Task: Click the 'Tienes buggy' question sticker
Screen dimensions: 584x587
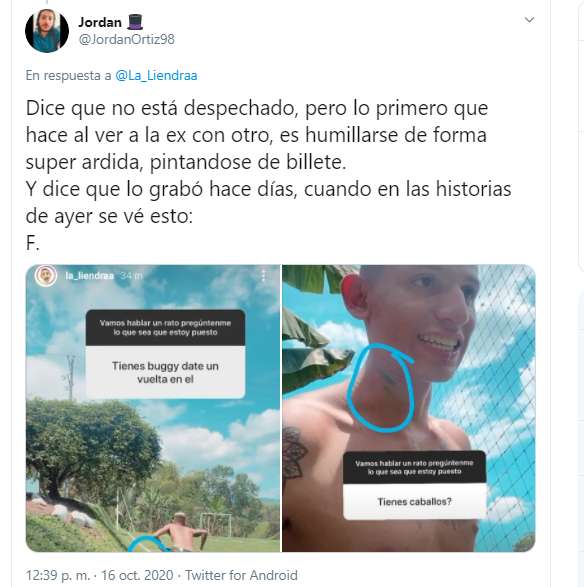Action: (165, 372)
